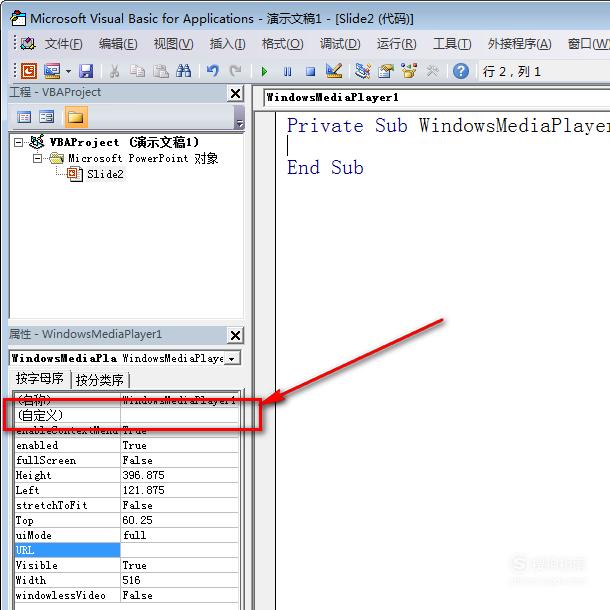
Task: Undo last action with blue arrow
Action: point(212,71)
